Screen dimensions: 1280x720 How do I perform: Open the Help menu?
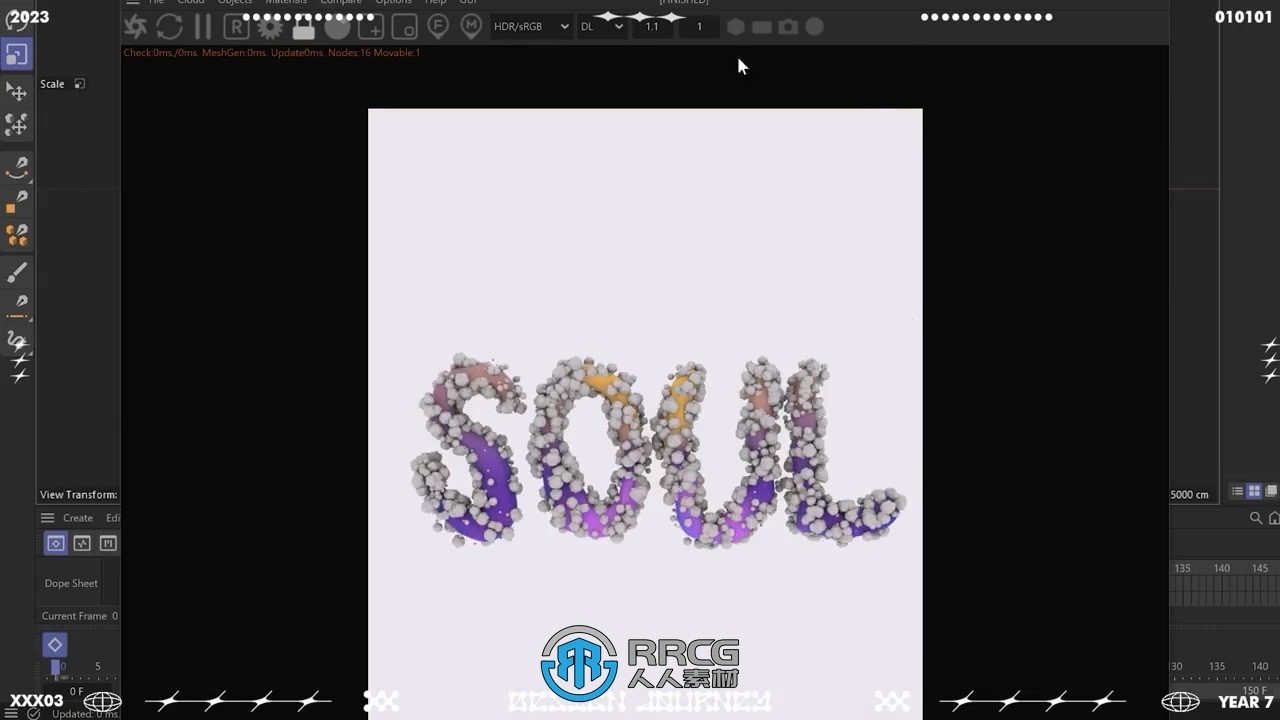(436, 3)
